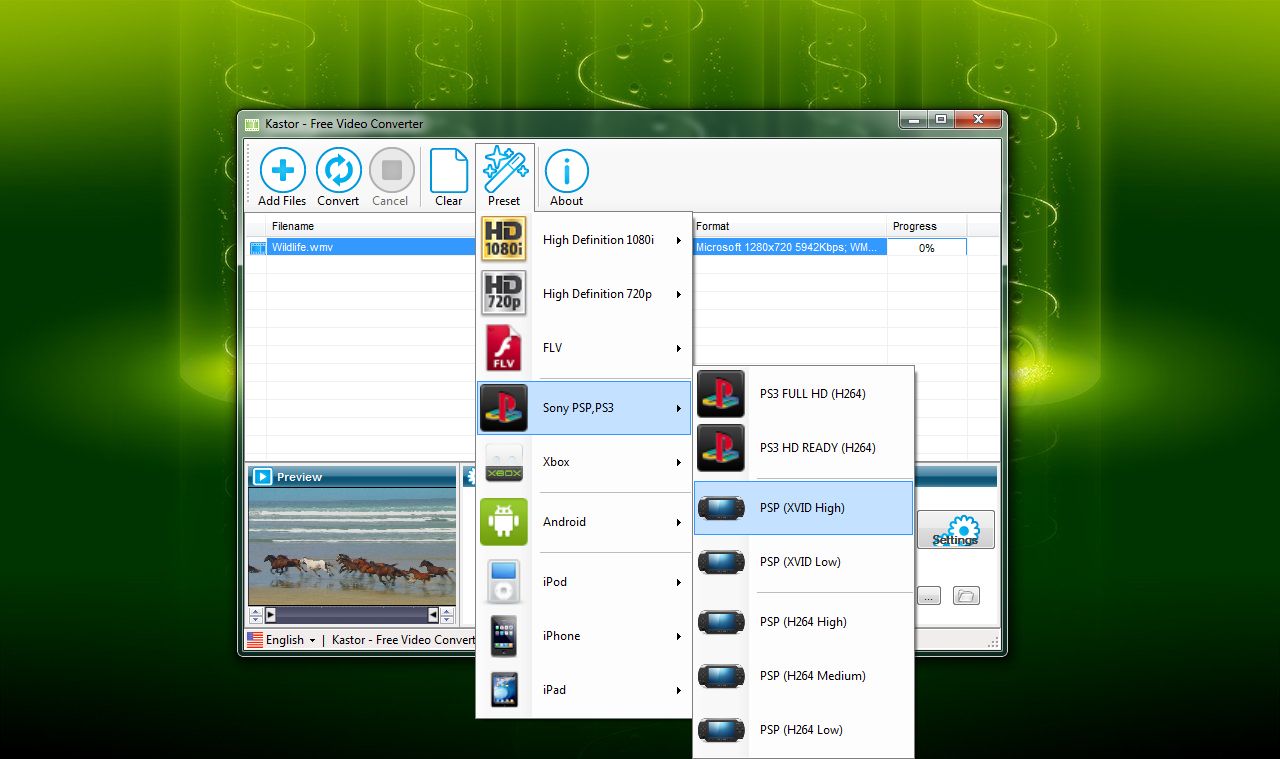The image size is (1280, 759).
Task: Click the US flag language icon
Action: 255,640
